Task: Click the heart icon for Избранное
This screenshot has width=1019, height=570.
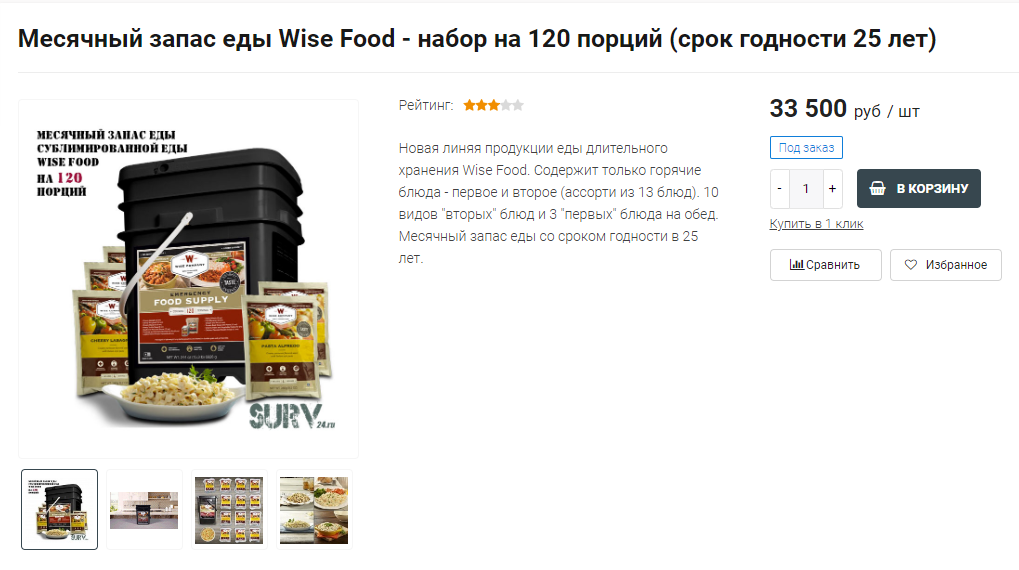Action: tap(910, 265)
